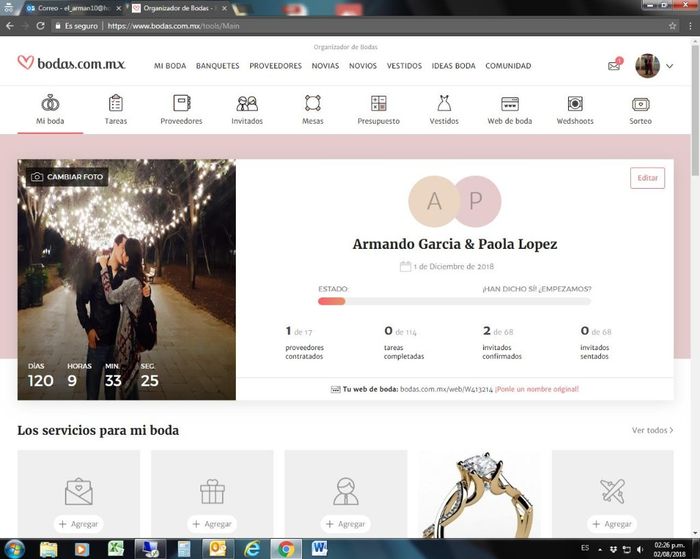Click the engagement ring service thumbnail
This screenshot has height=559, width=700.
[479, 493]
